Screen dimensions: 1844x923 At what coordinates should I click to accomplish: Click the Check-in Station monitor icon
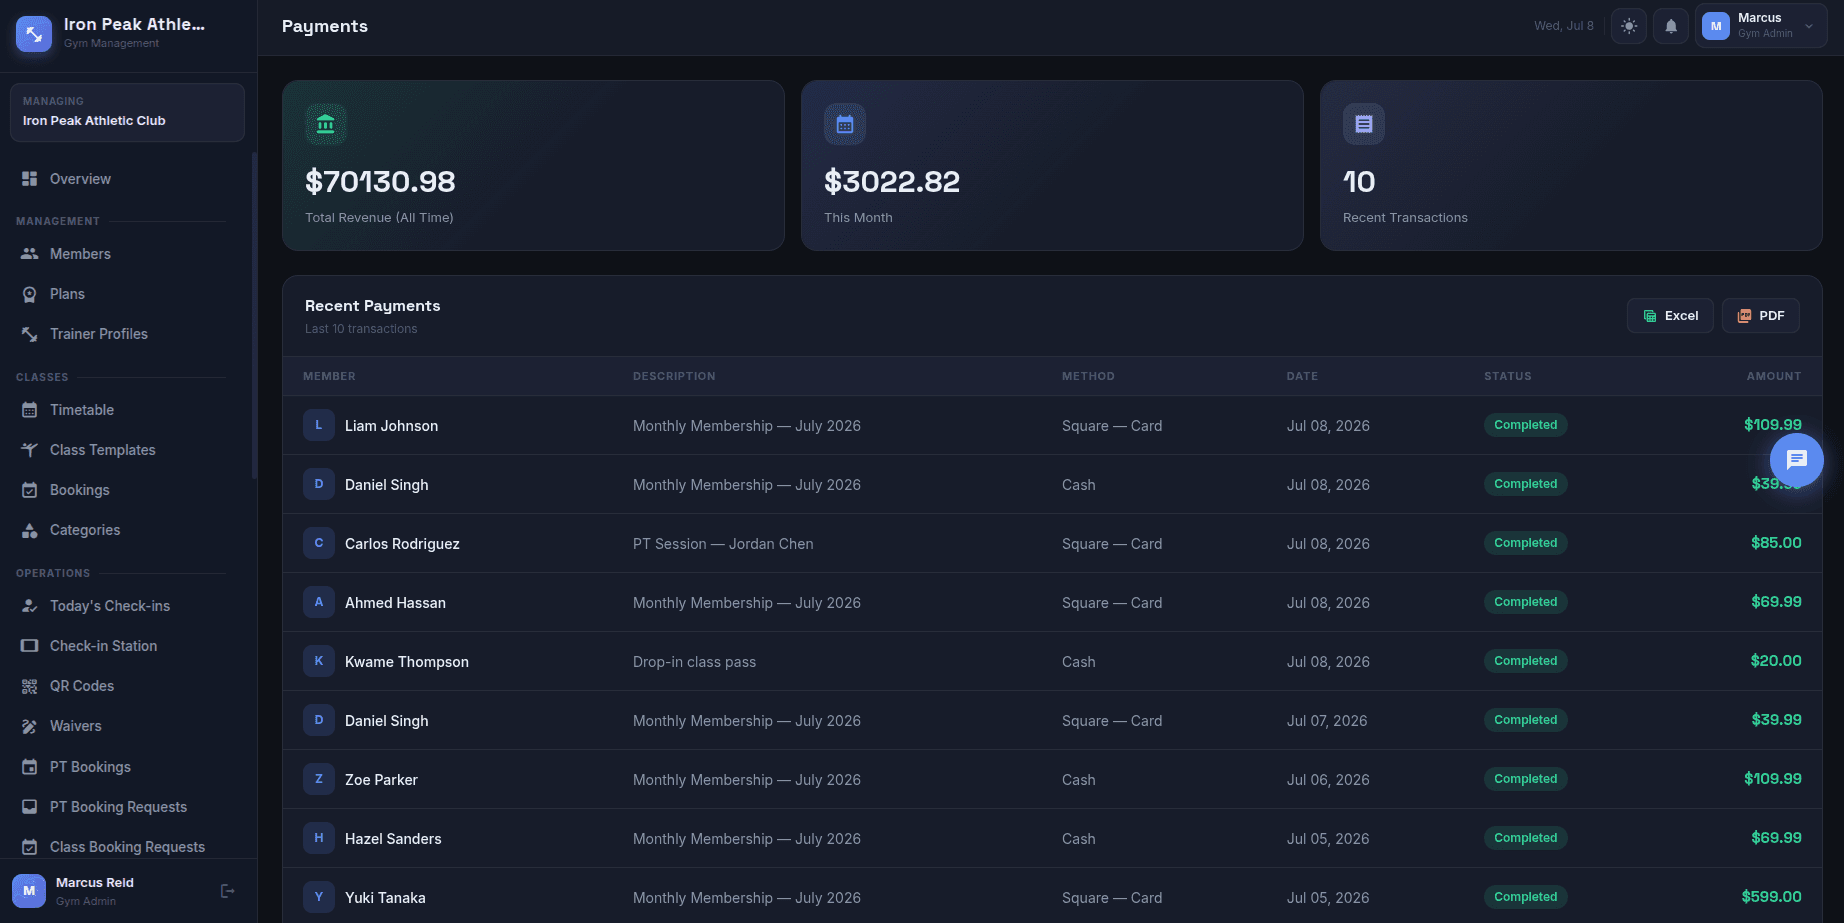[30, 646]
